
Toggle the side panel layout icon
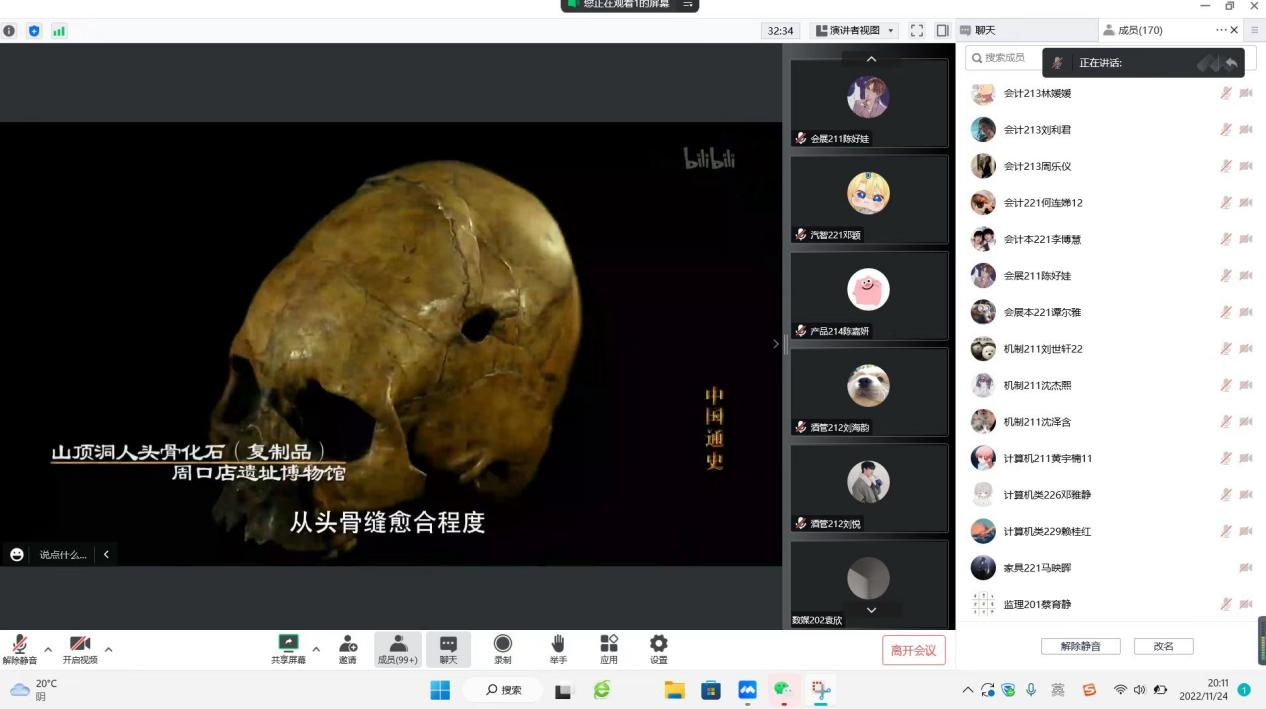click(942, 31)
